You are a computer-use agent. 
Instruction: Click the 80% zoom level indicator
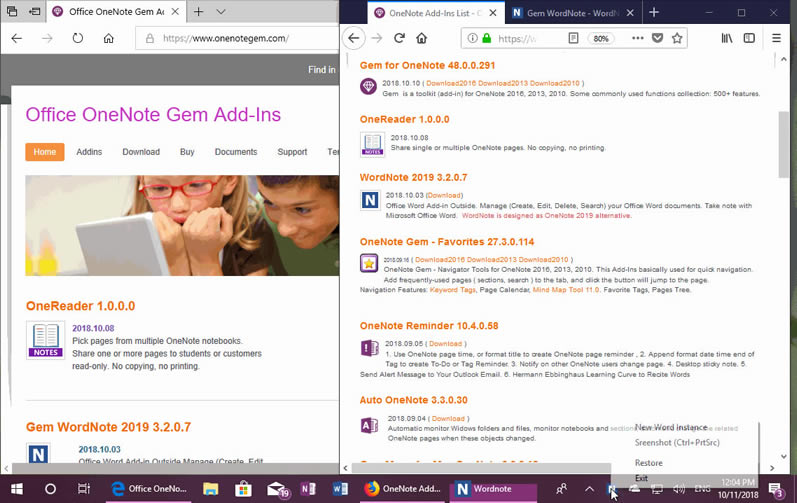(601, 39)
